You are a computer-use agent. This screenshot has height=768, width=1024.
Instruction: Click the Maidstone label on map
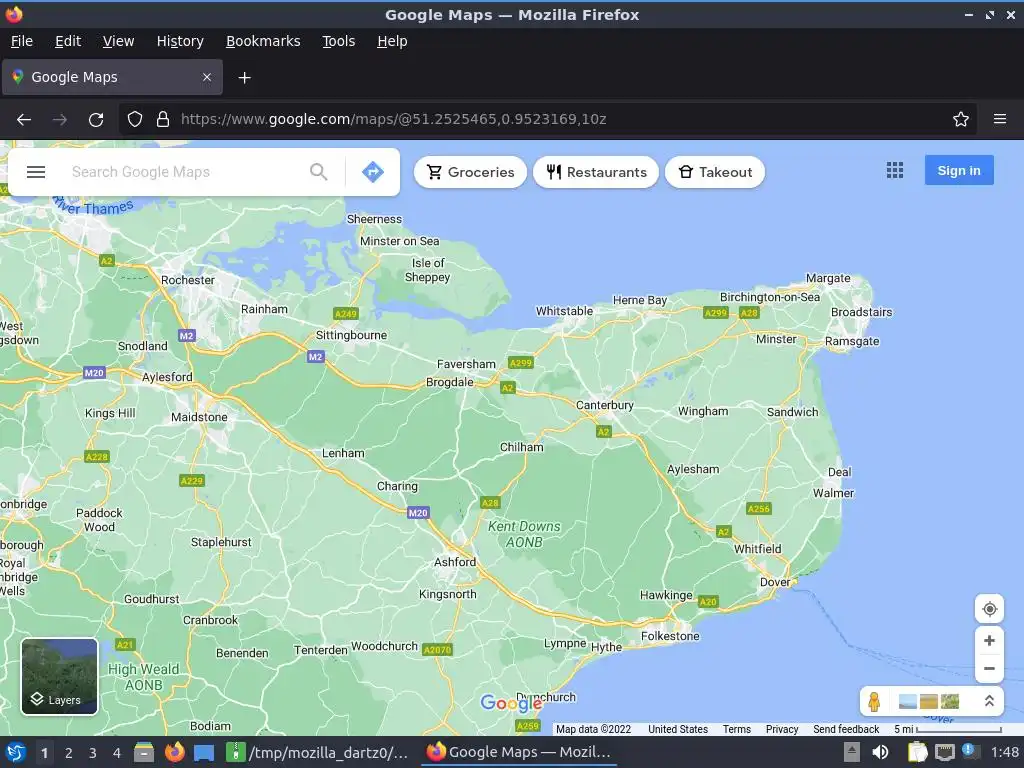point(199,417)
